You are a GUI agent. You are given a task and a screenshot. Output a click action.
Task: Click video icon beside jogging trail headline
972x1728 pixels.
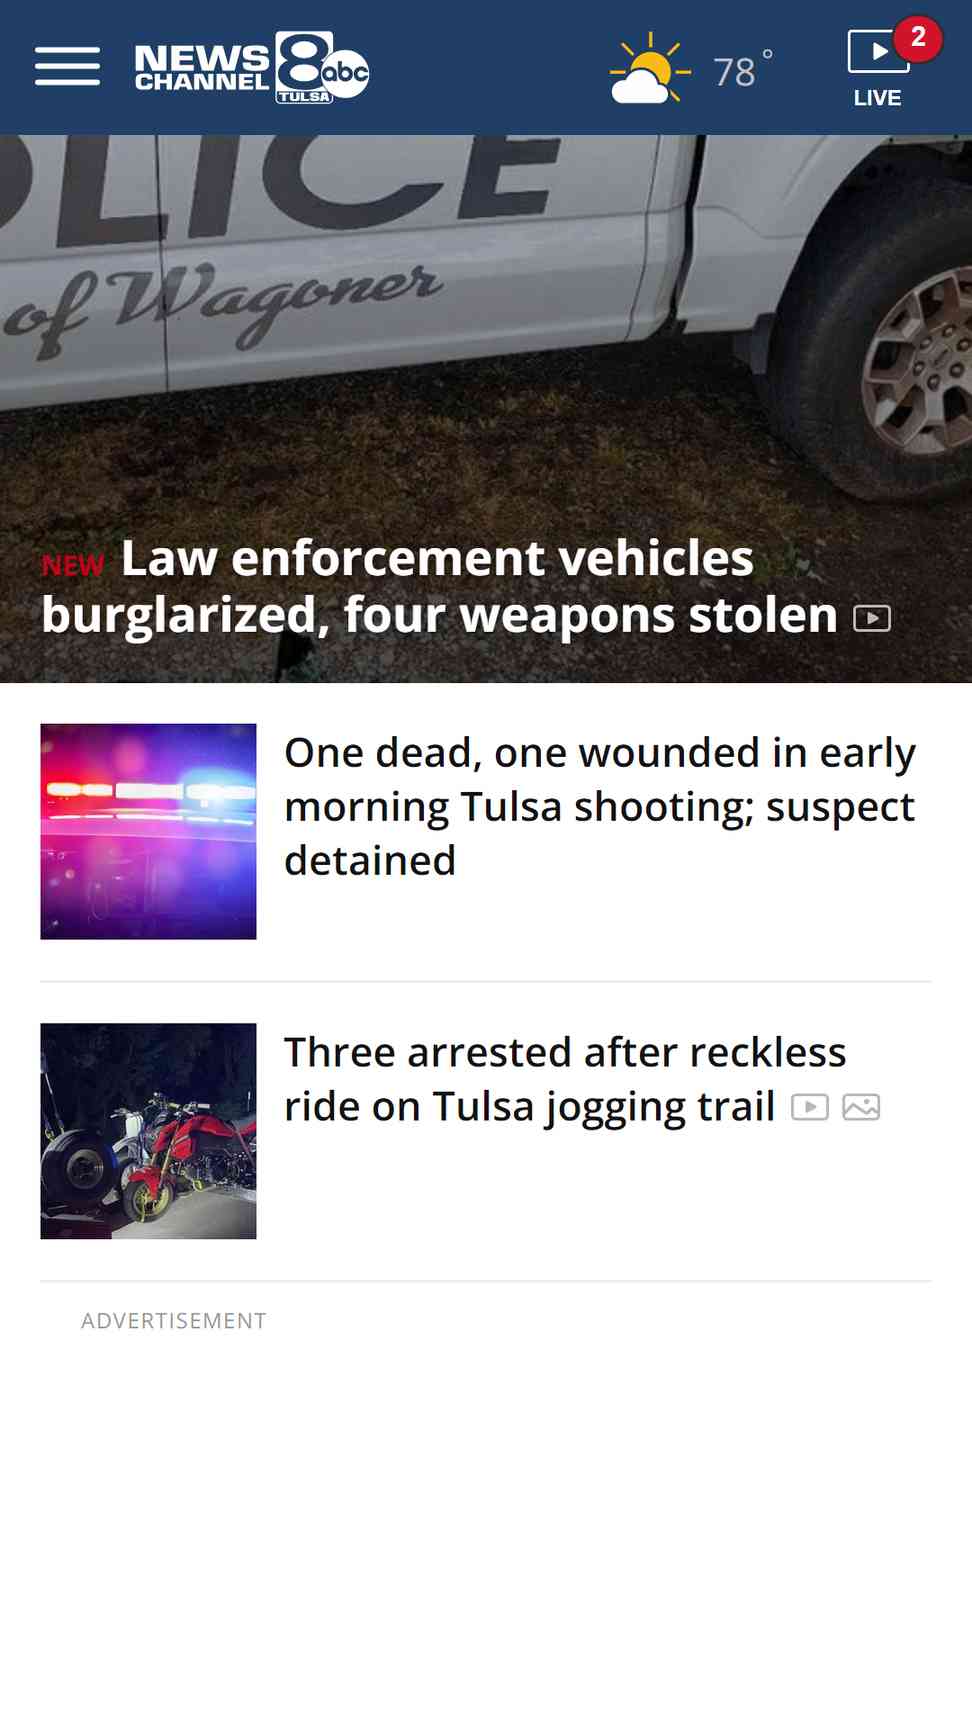pos(810,1107)
